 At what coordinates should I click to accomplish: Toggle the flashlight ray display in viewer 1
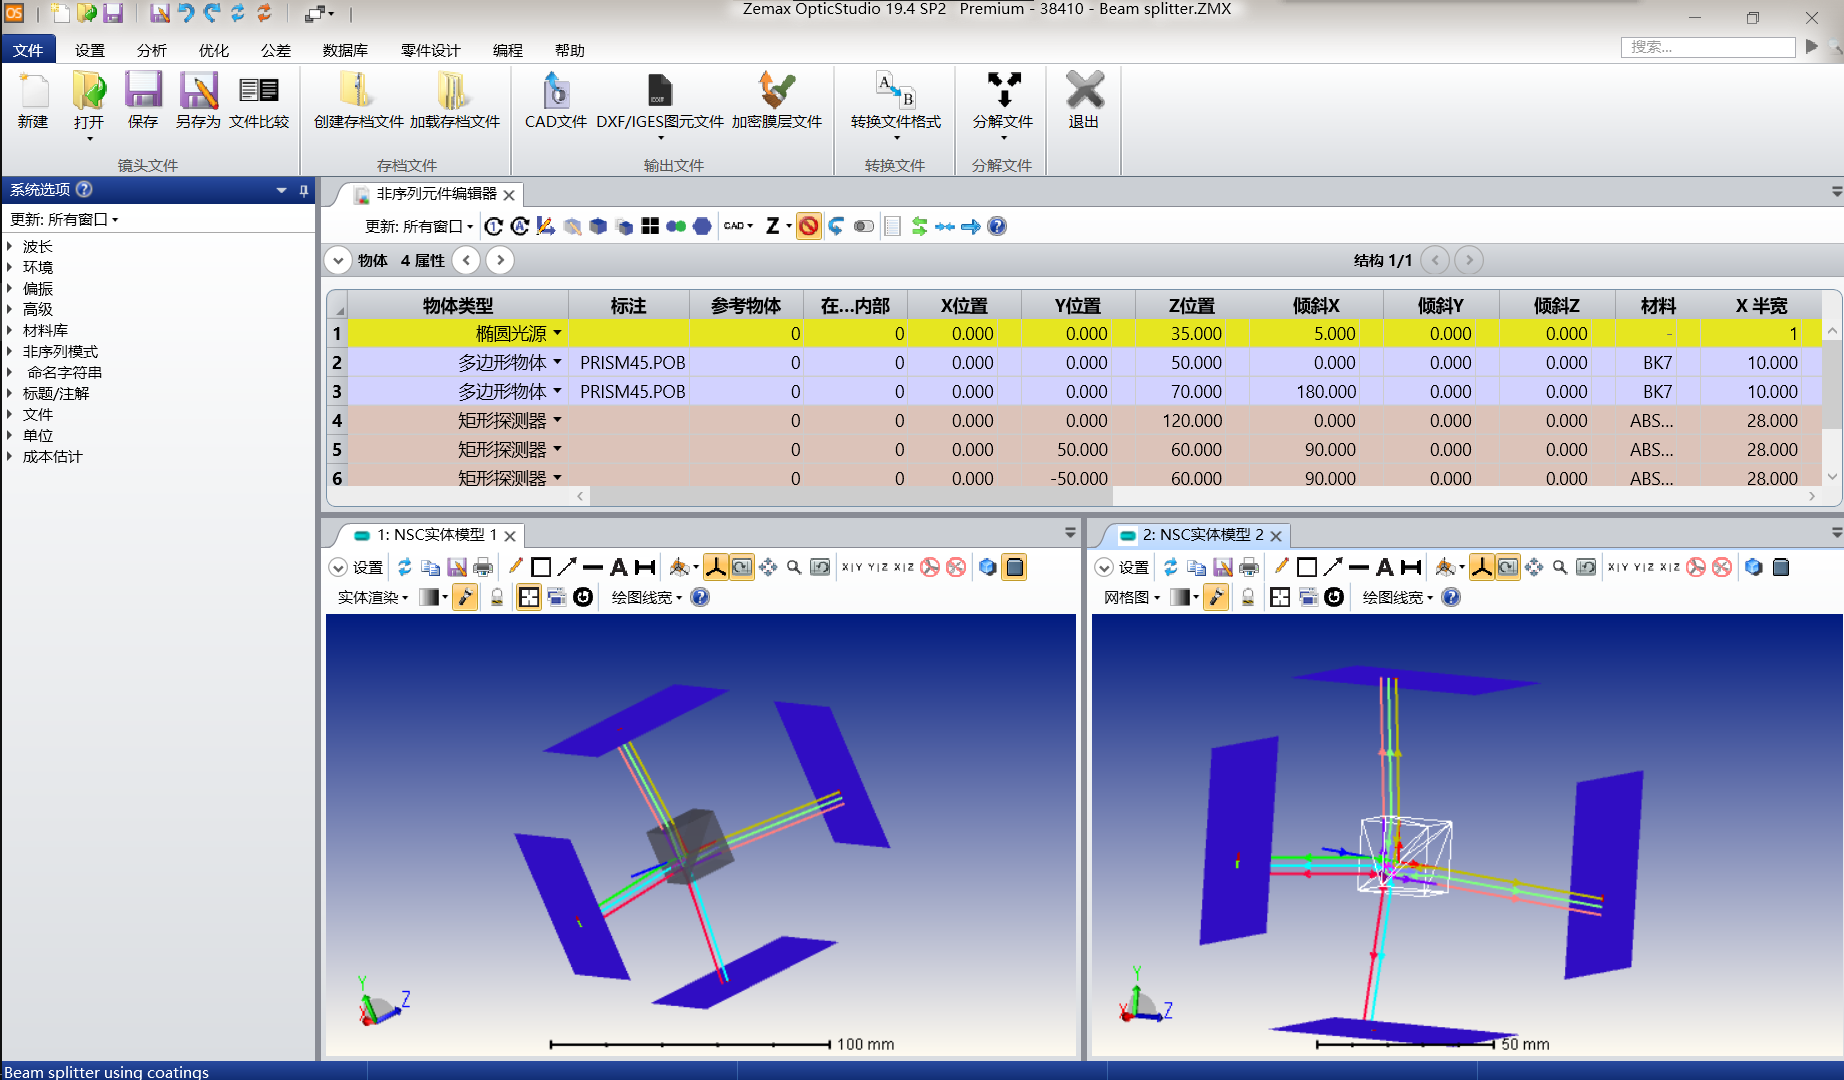(465, 597)
